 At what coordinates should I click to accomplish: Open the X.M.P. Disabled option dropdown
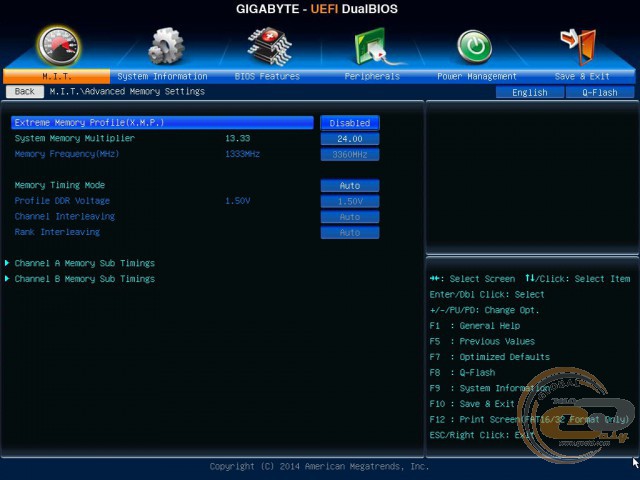coord(350,123)
